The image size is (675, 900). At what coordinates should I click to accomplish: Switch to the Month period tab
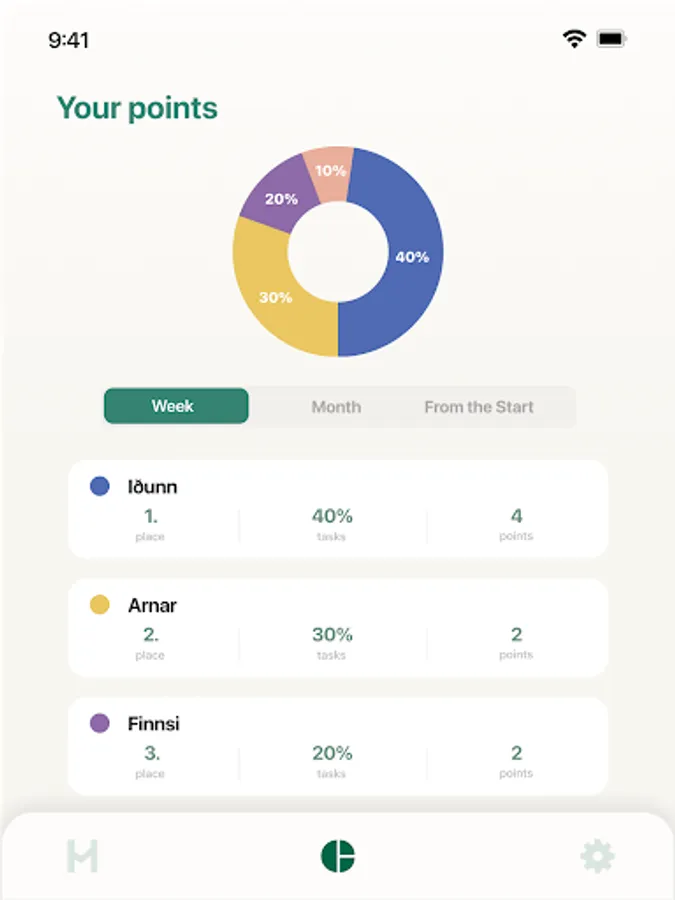tap(336, 407)
